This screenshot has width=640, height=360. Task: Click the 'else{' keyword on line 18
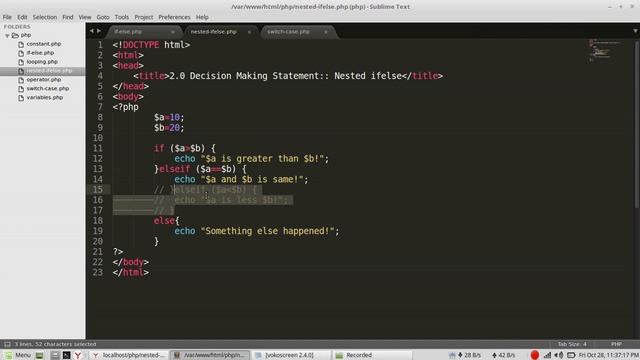pyautogui.click(x=167, y=221)
